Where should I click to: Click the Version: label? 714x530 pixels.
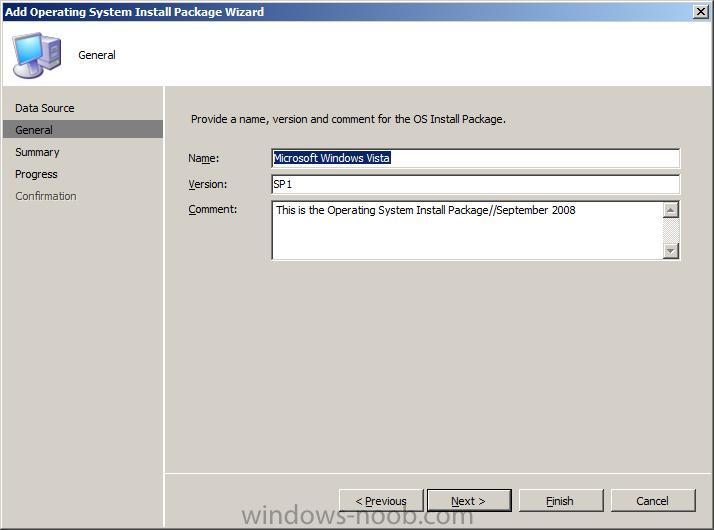coord(208,184)
